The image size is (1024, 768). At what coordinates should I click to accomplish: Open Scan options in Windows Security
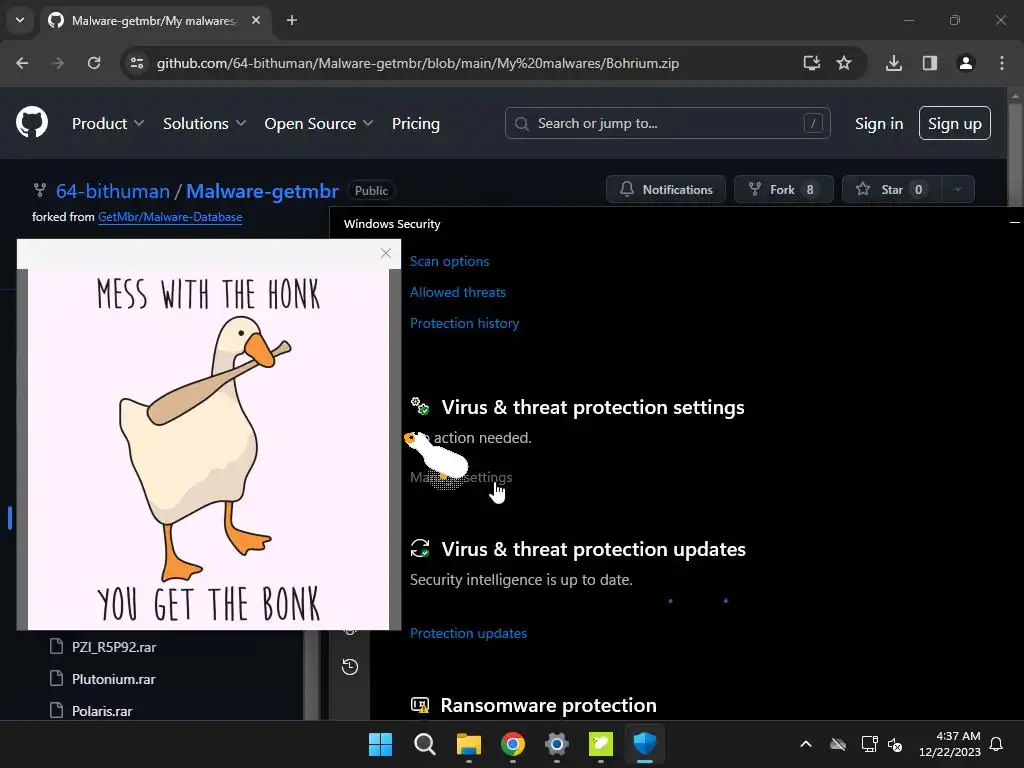point(449,261)
